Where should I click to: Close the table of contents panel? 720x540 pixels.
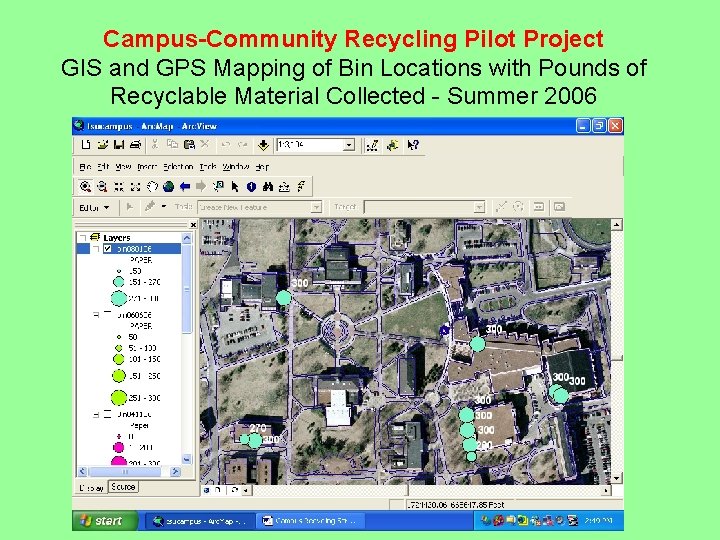(193, 225)
